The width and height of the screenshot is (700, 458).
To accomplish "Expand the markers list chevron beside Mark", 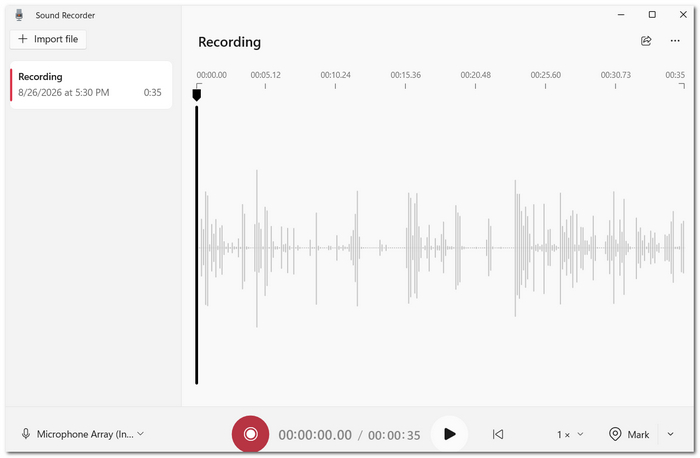I will tap(671, 434).
